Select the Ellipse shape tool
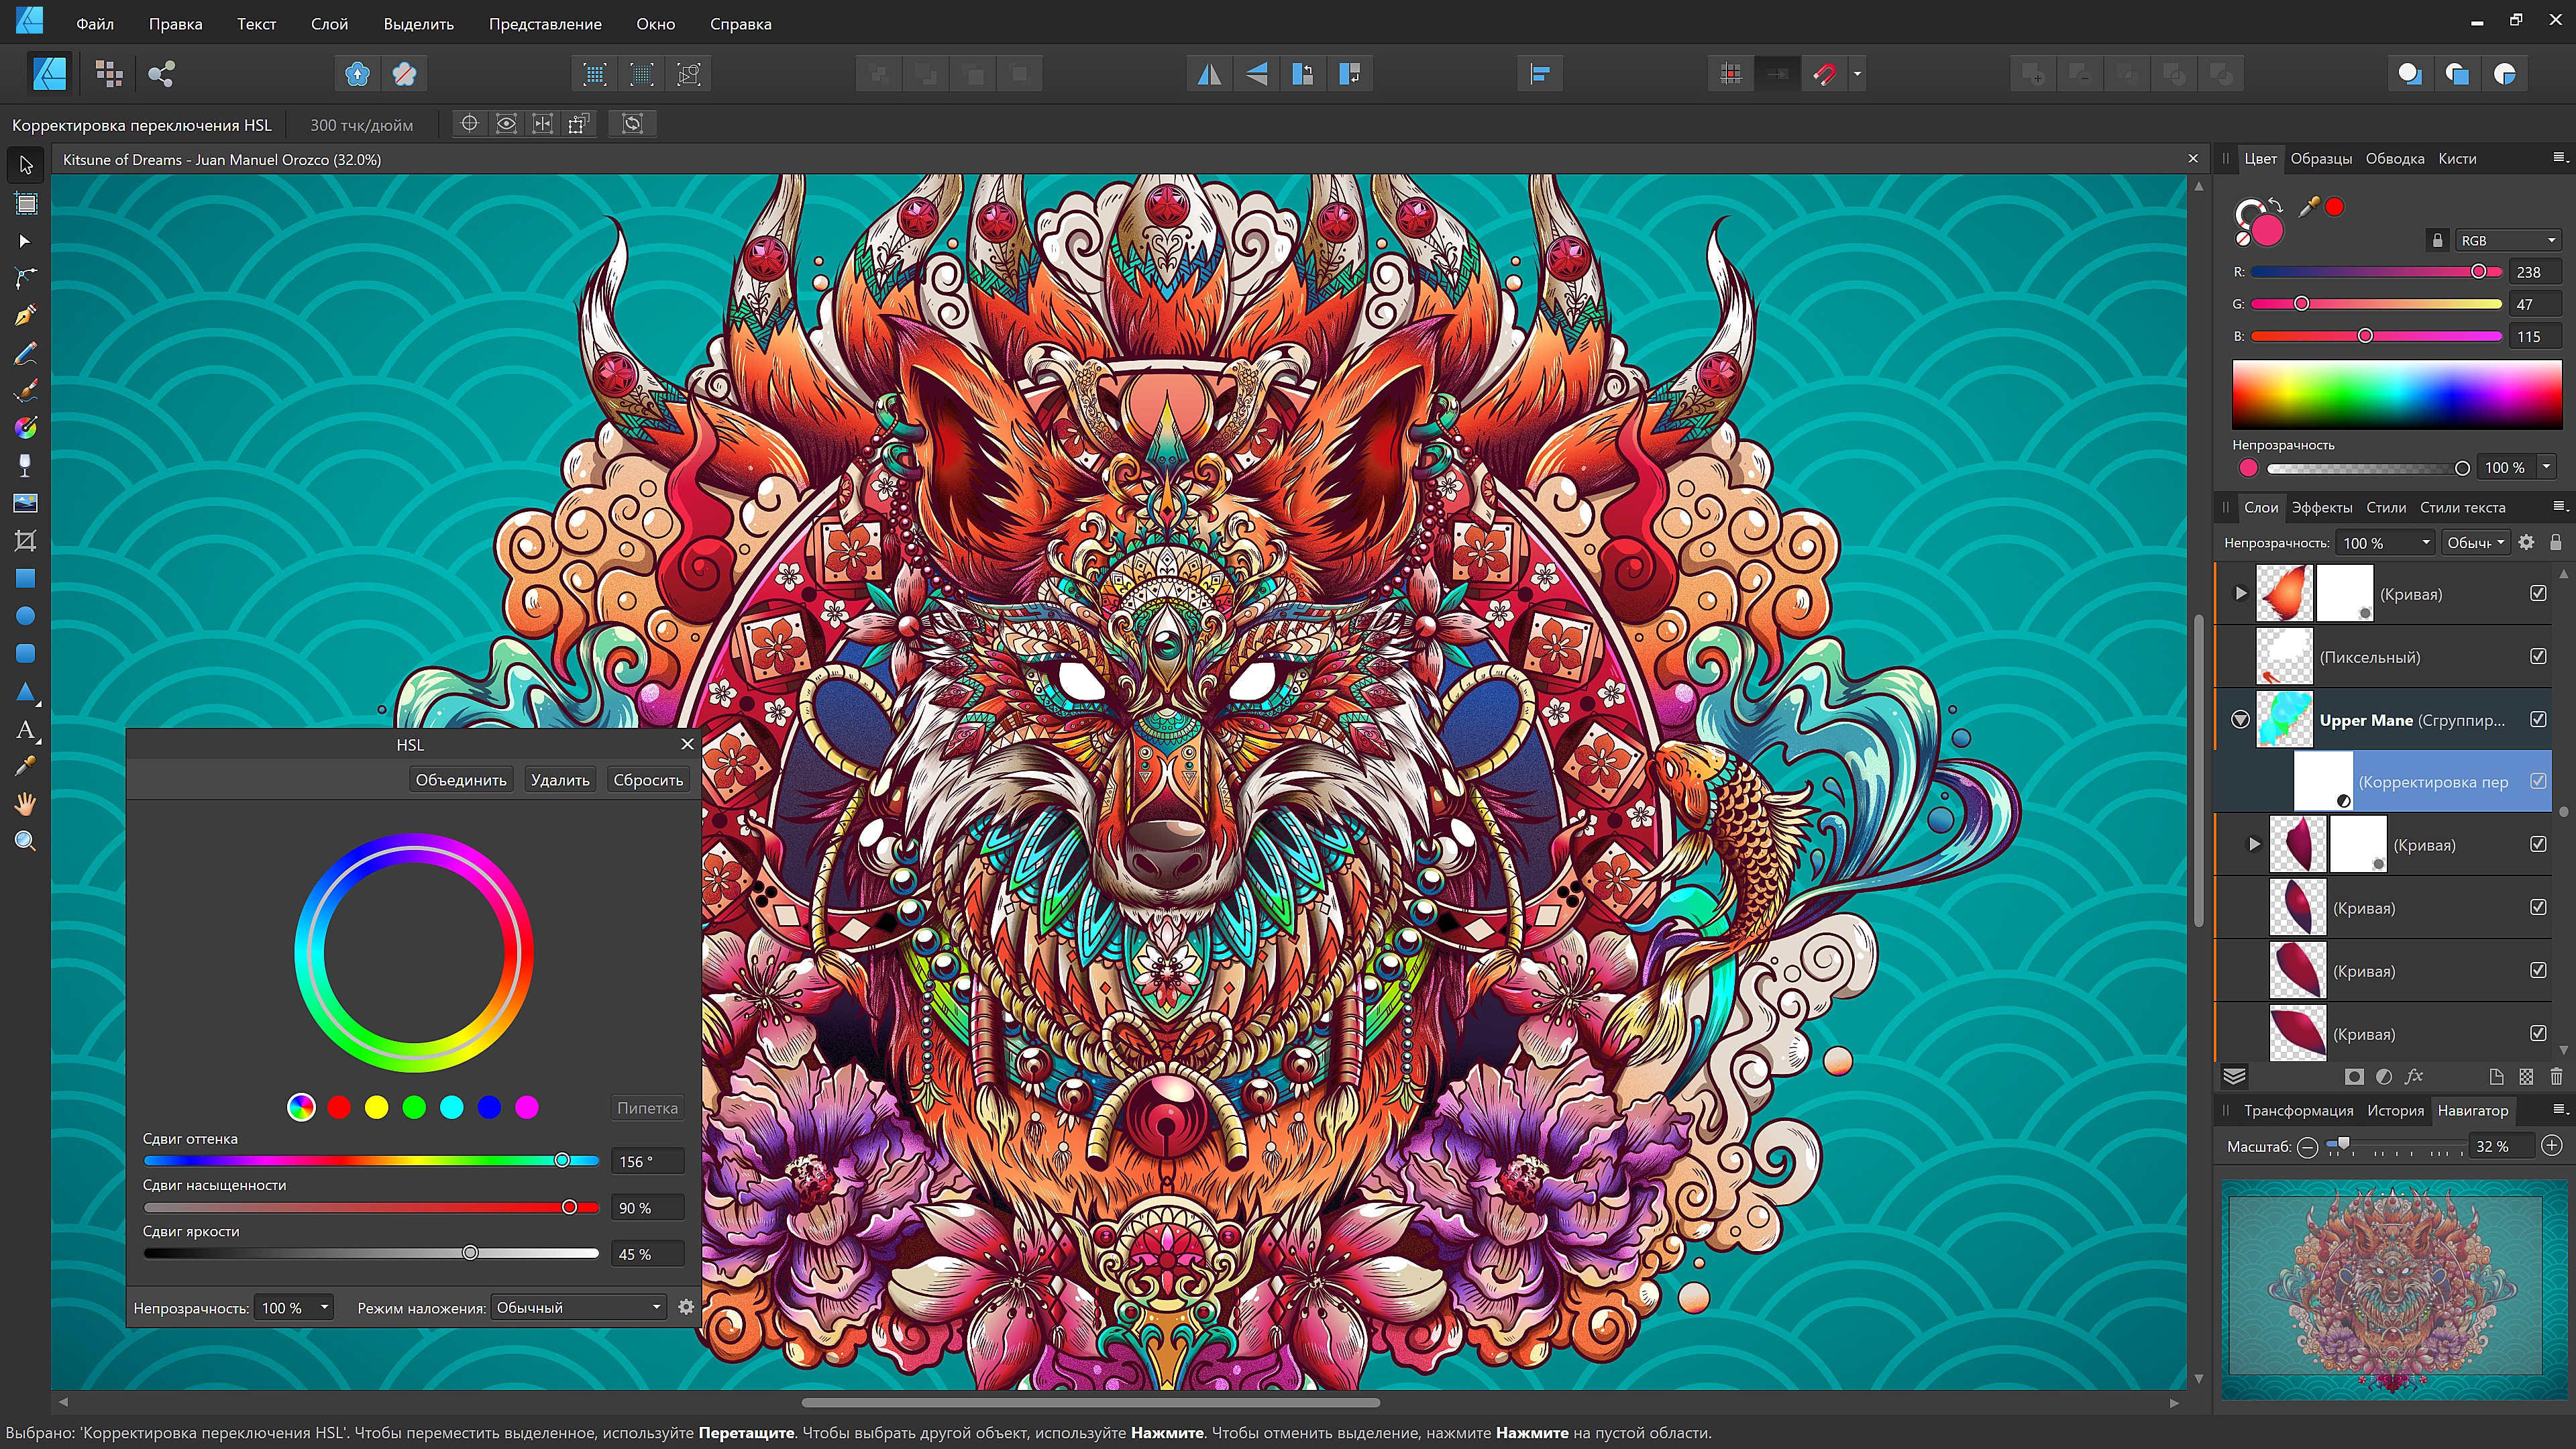 (x=26, y=616)
